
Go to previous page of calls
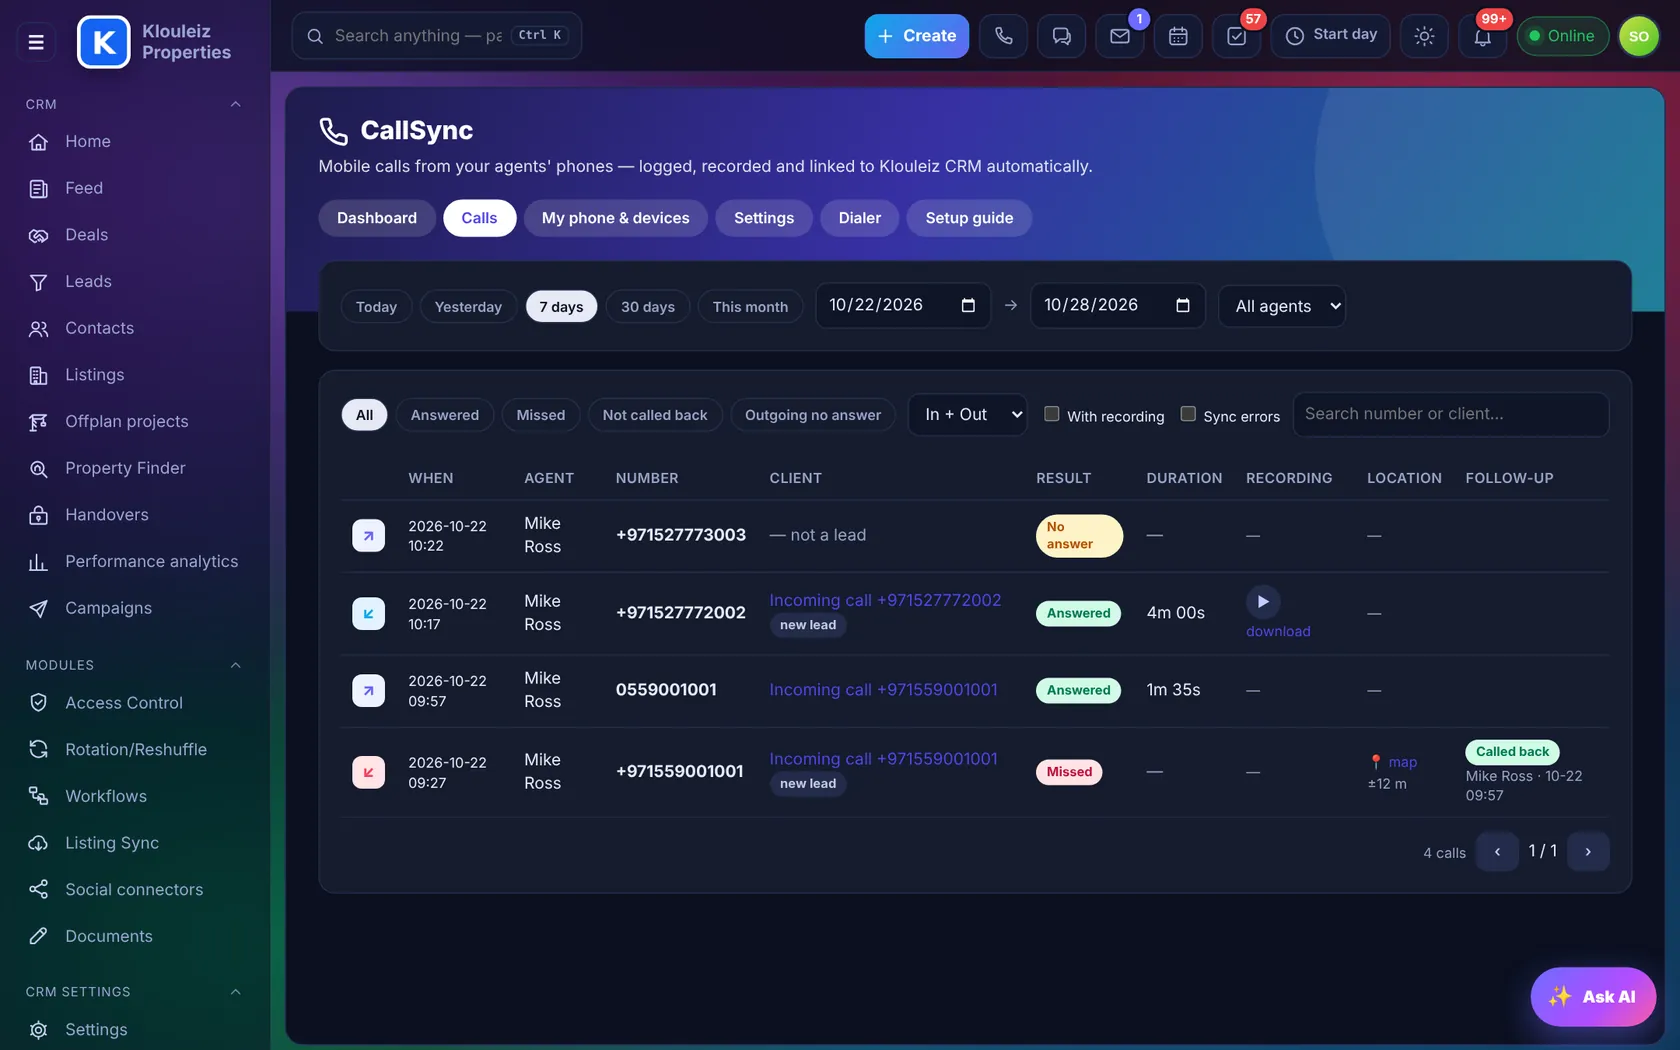1497,852
